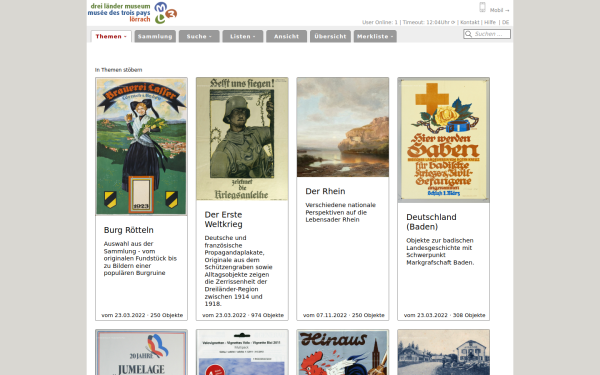Click the 'User Online: 1' status text
Image resolution: width=600 pixels, height=375 pixels.
[380, 22]
